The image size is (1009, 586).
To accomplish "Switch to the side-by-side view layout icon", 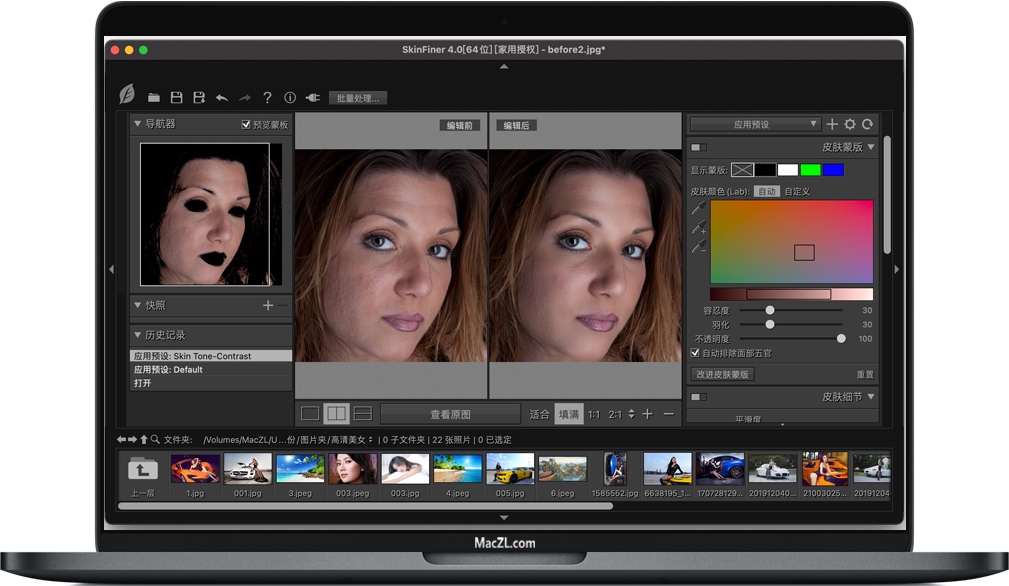I will pos(336,413).
